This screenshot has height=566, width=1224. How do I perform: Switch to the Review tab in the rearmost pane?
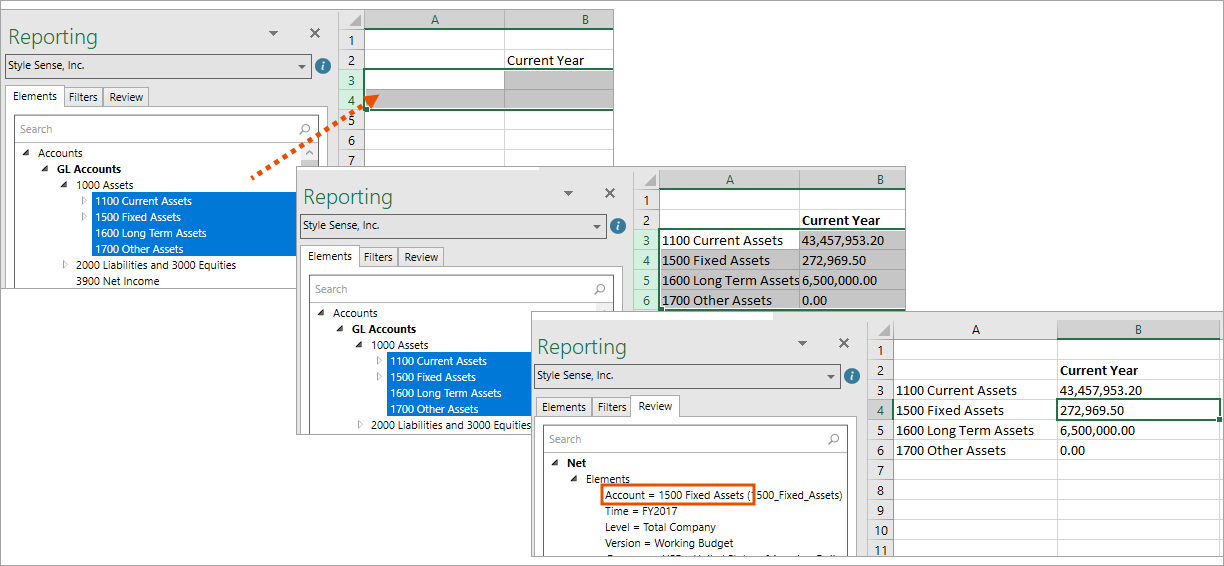(x=126, y=97)
